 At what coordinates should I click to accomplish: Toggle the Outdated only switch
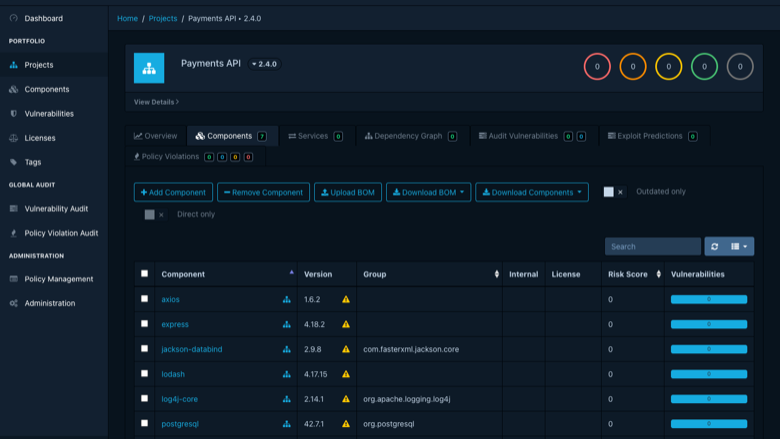[x=614, y=192]
